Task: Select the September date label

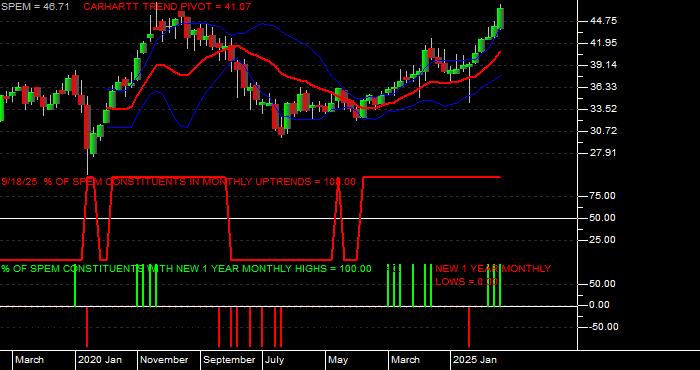Action: [x=229, y=360]
